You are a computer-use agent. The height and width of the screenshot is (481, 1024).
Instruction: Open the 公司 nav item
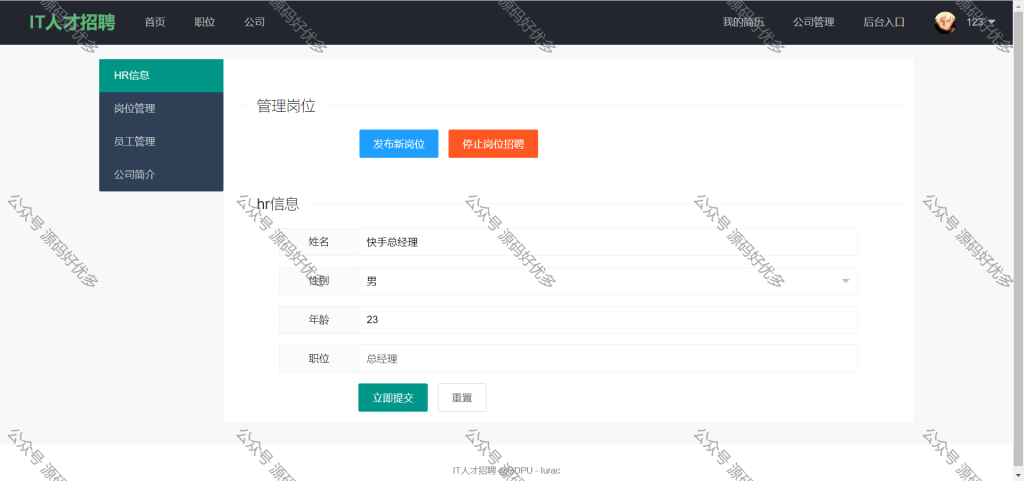[255, 22]
